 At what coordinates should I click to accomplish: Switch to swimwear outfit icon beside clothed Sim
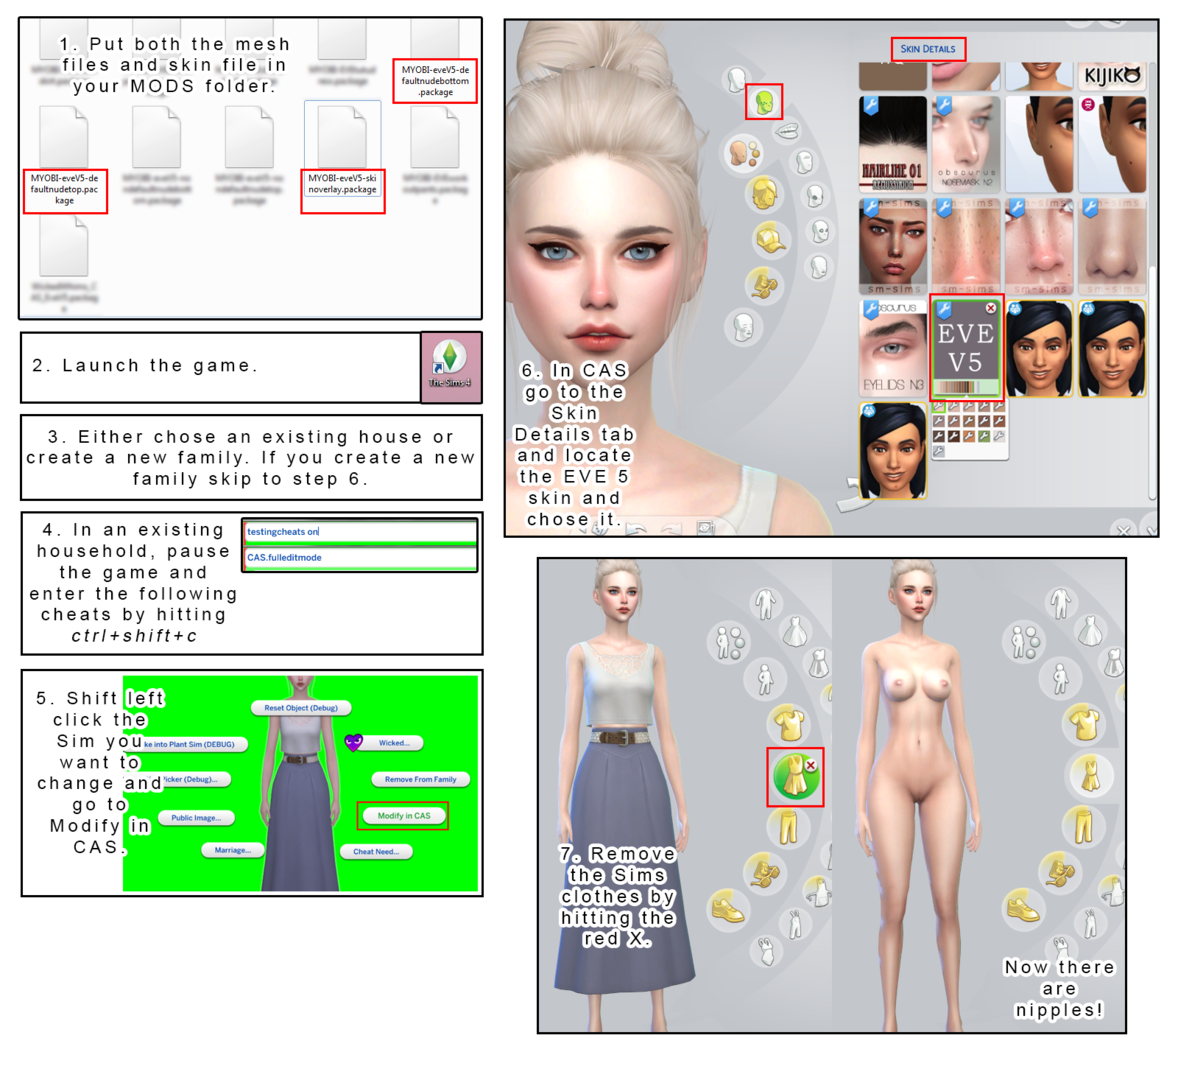coord(766,951)
